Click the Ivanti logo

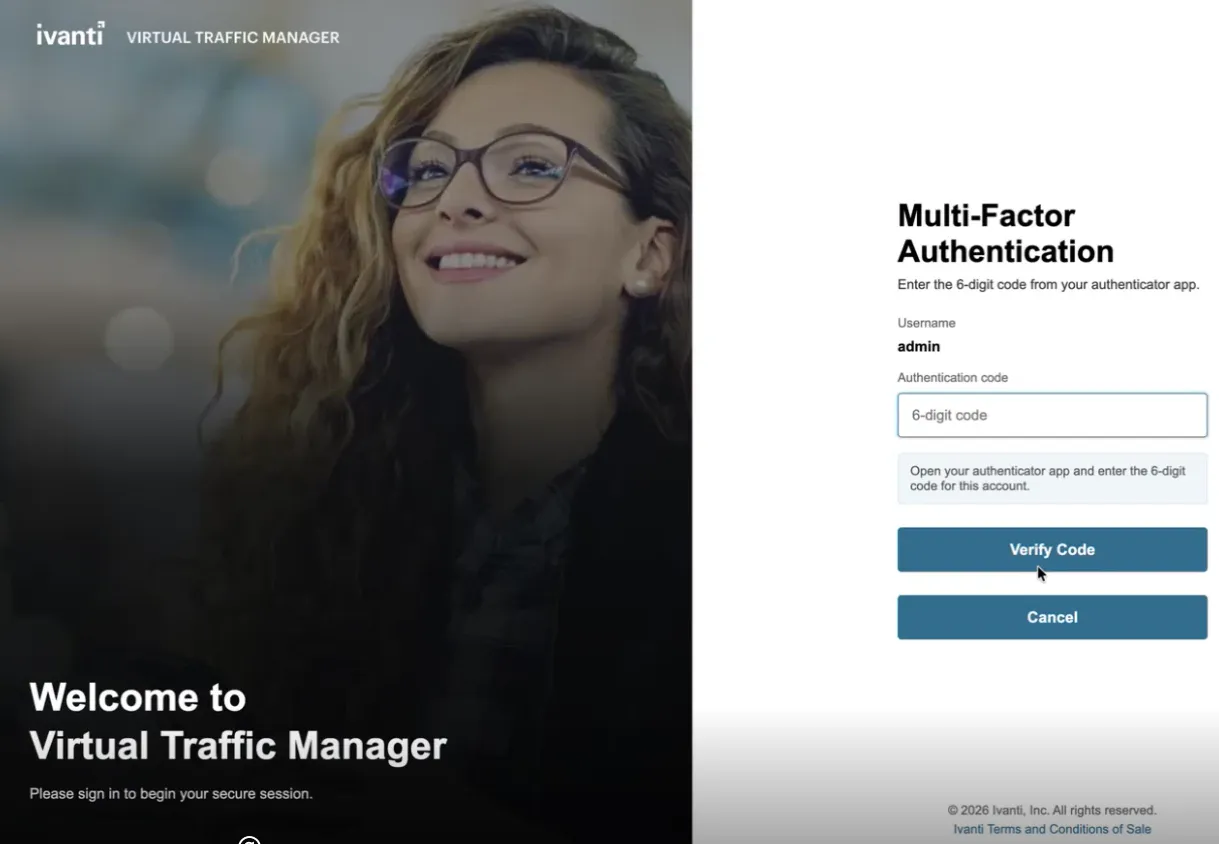point(70,35)
